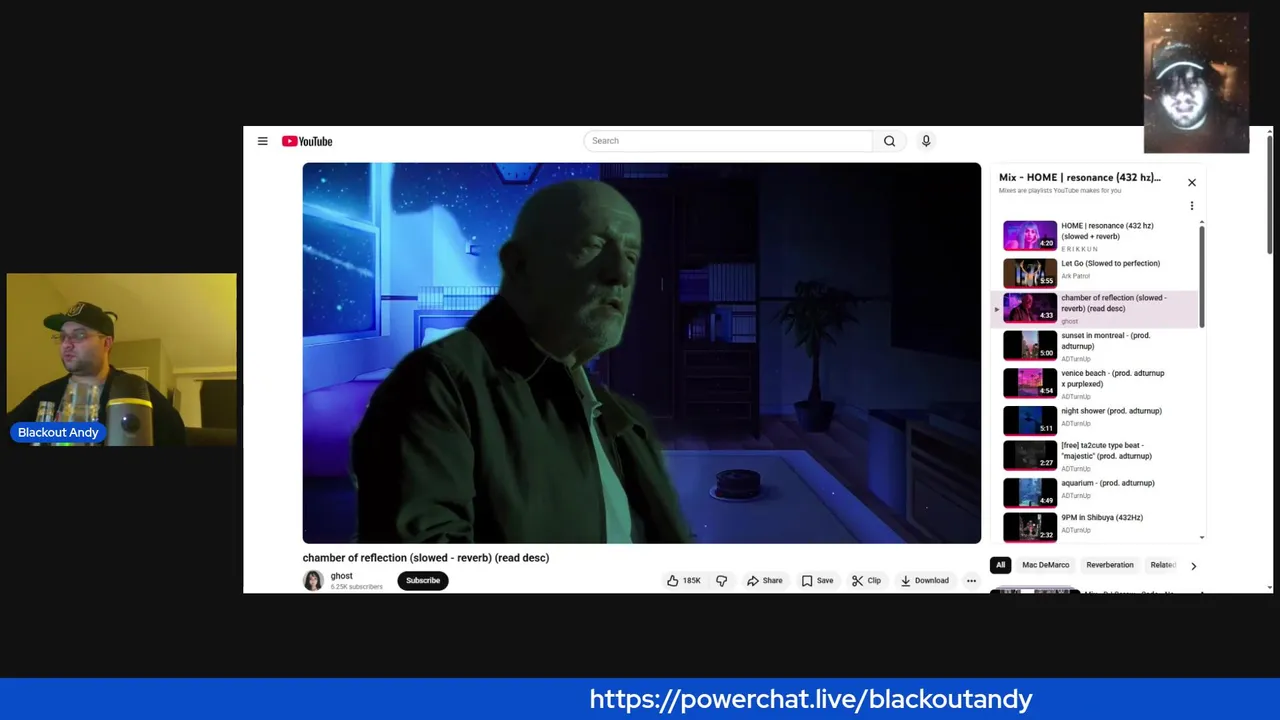Like the video with 185K likes

tap(684, 580)
